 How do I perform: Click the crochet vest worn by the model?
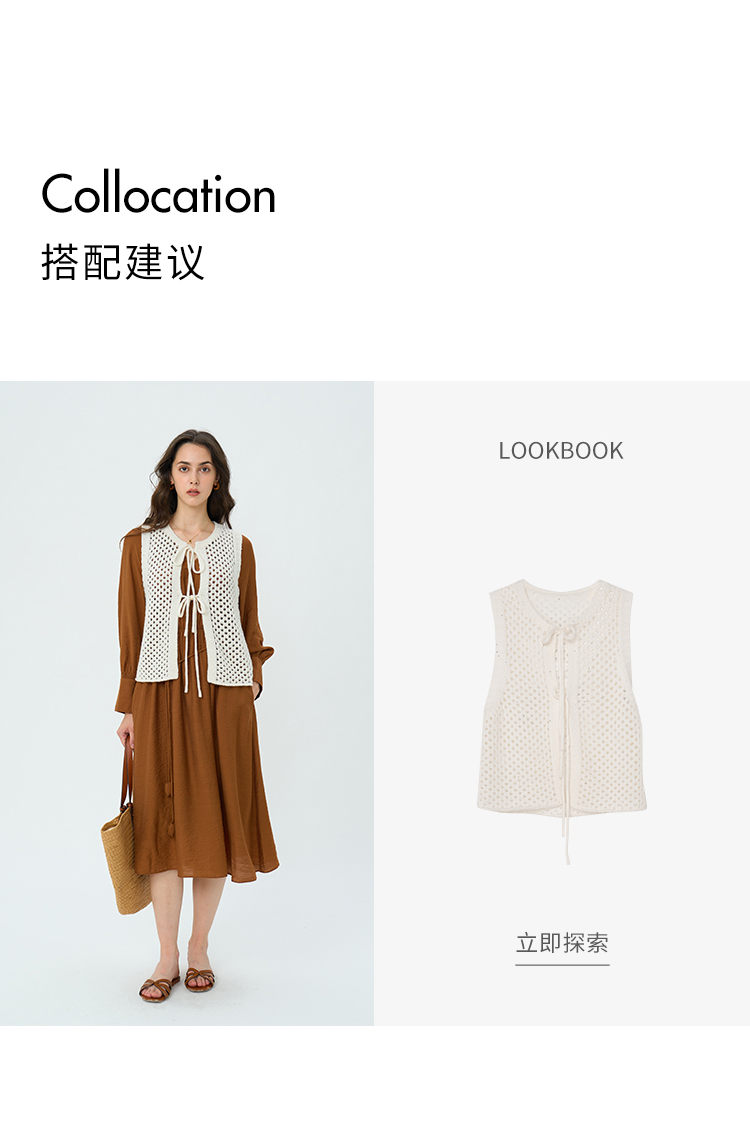tap(195, 606)
